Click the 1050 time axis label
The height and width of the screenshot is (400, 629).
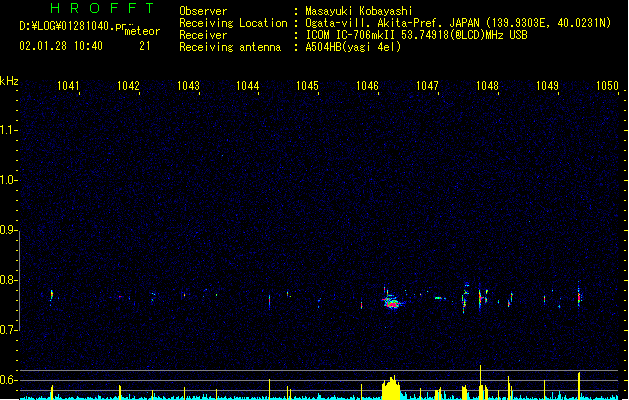point(607,86)
